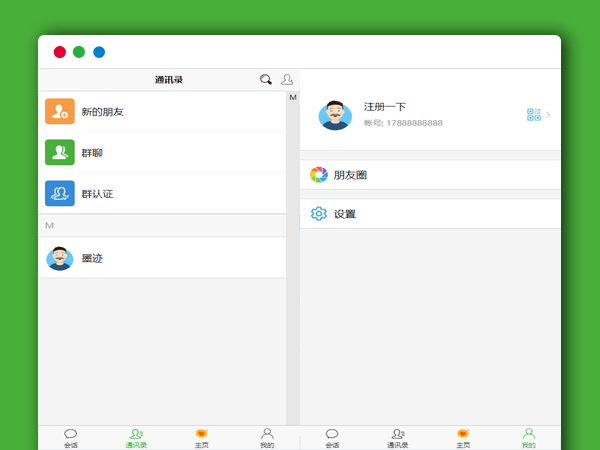Image resolution: width=600 pixels, height=450 pixels.
Task: Select contact 墨迹 in the list
Action: (92, 258)
